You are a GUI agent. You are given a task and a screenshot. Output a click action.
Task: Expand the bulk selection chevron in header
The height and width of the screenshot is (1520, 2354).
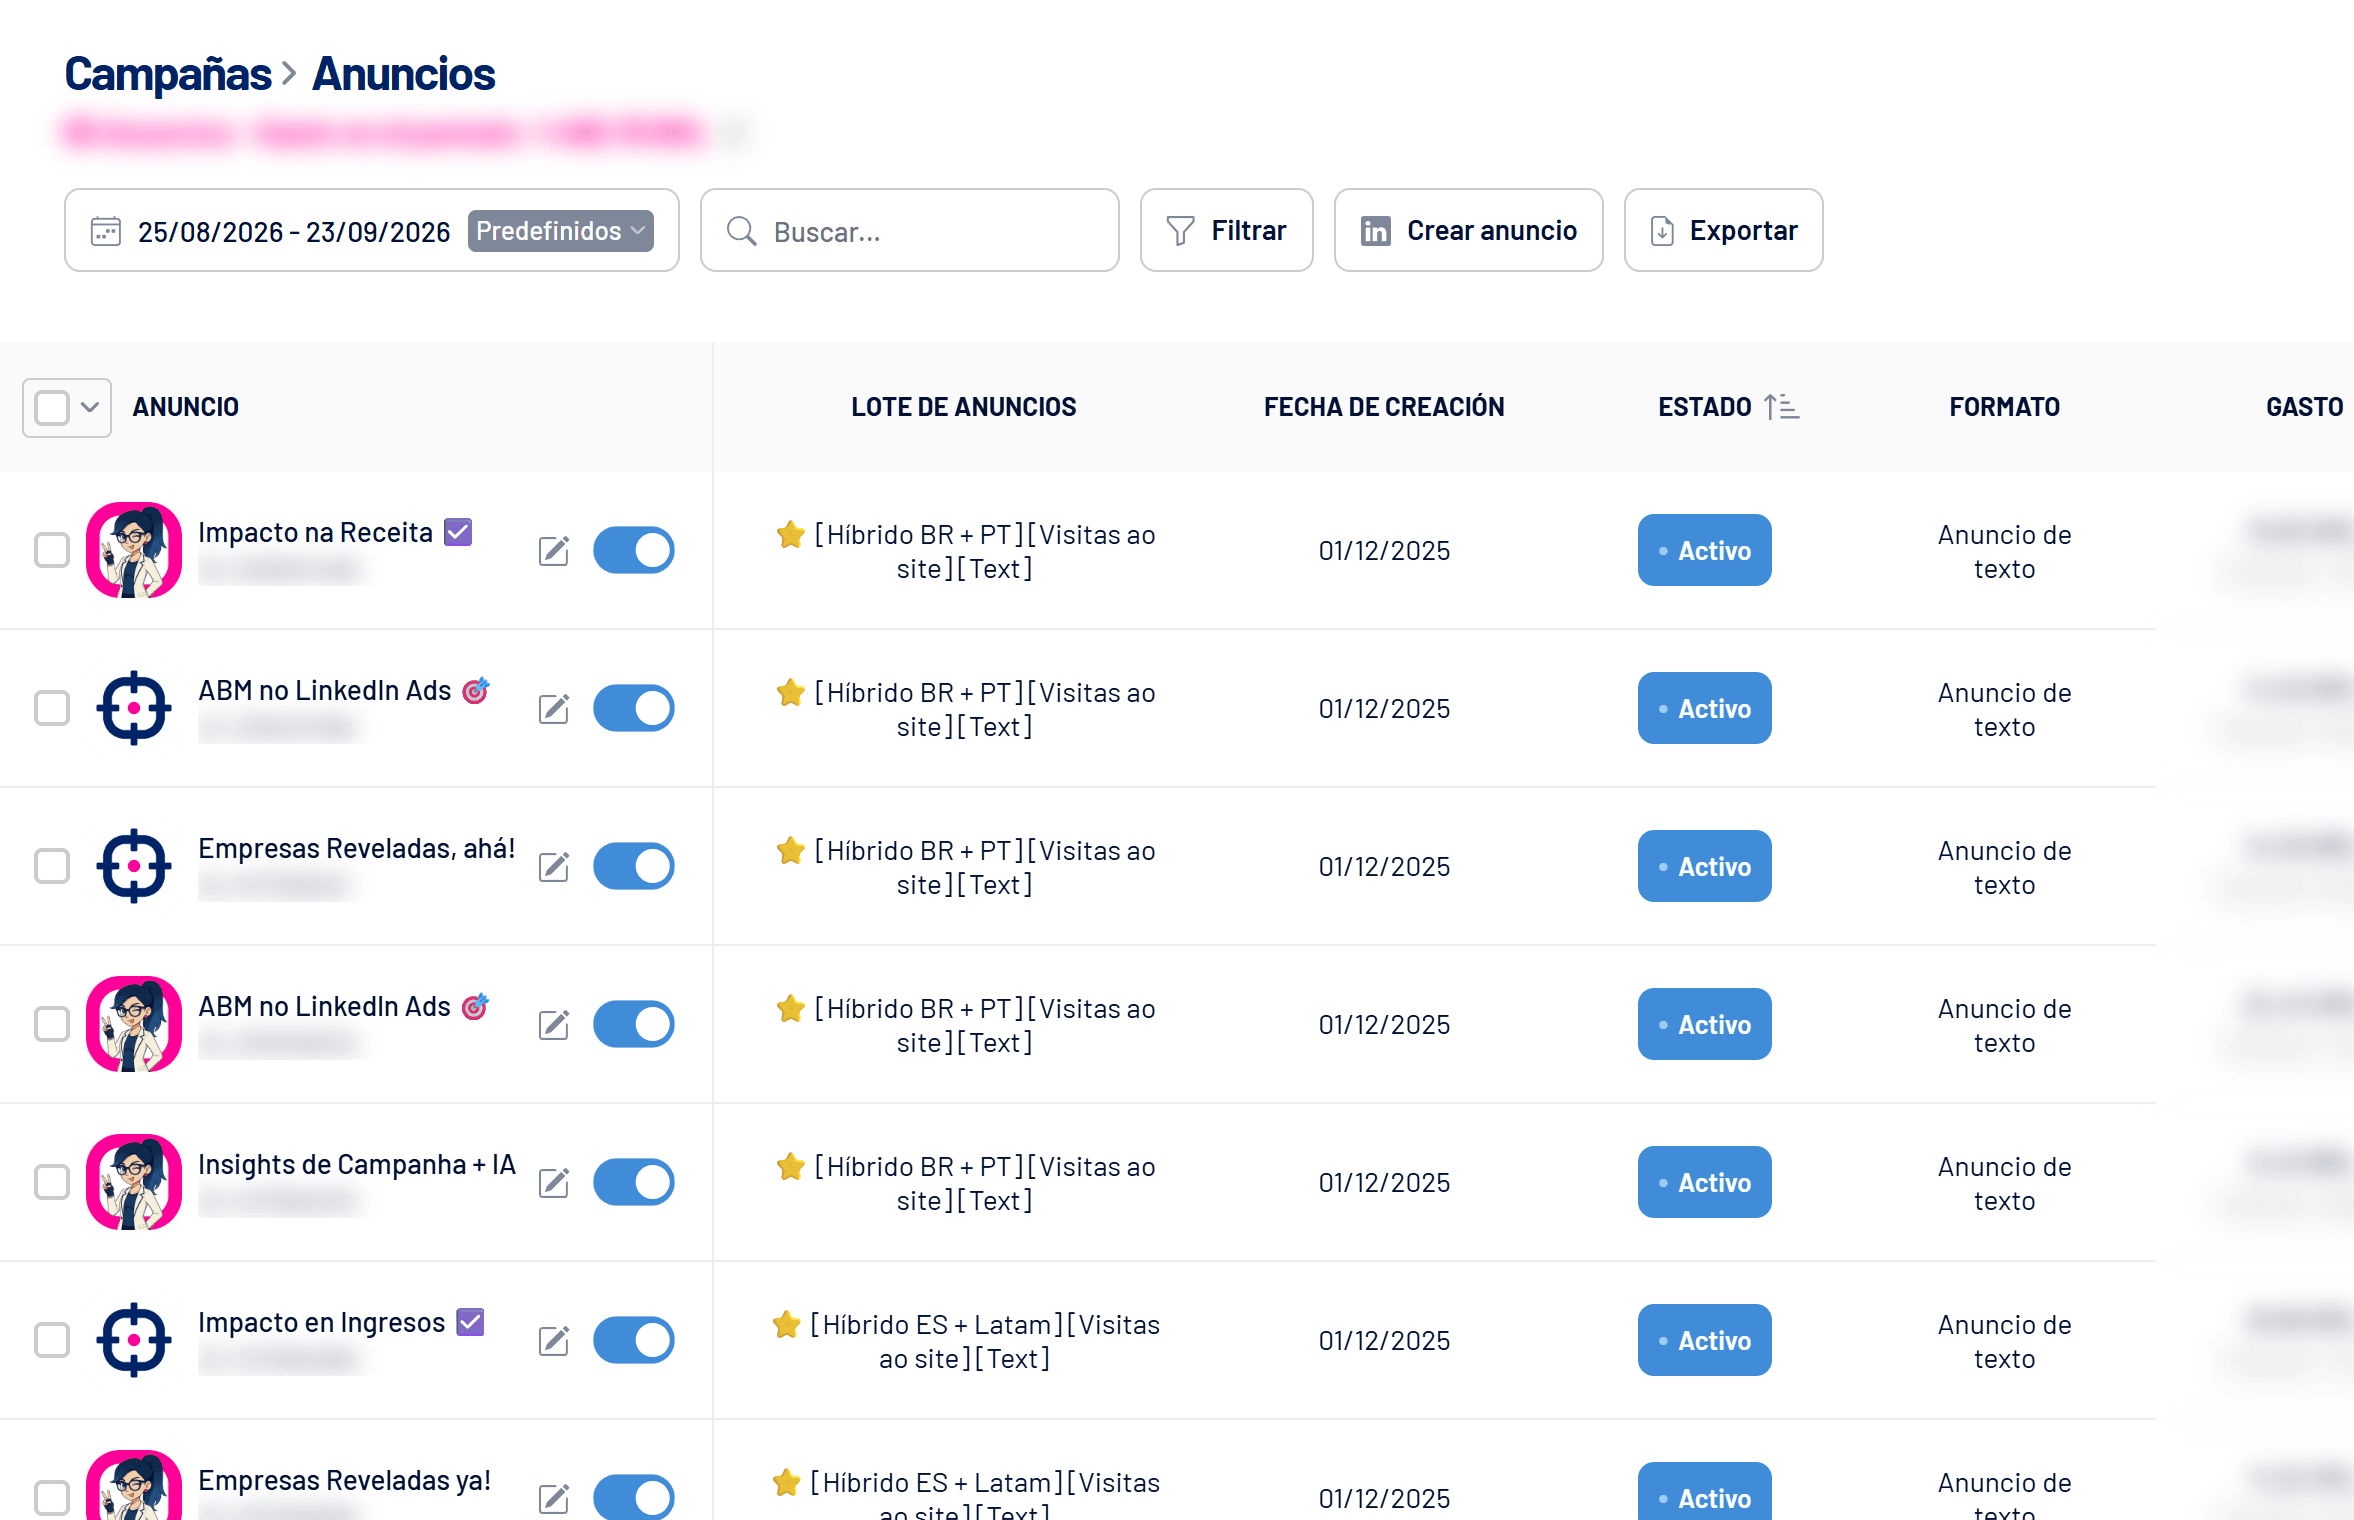click(90, 407)
